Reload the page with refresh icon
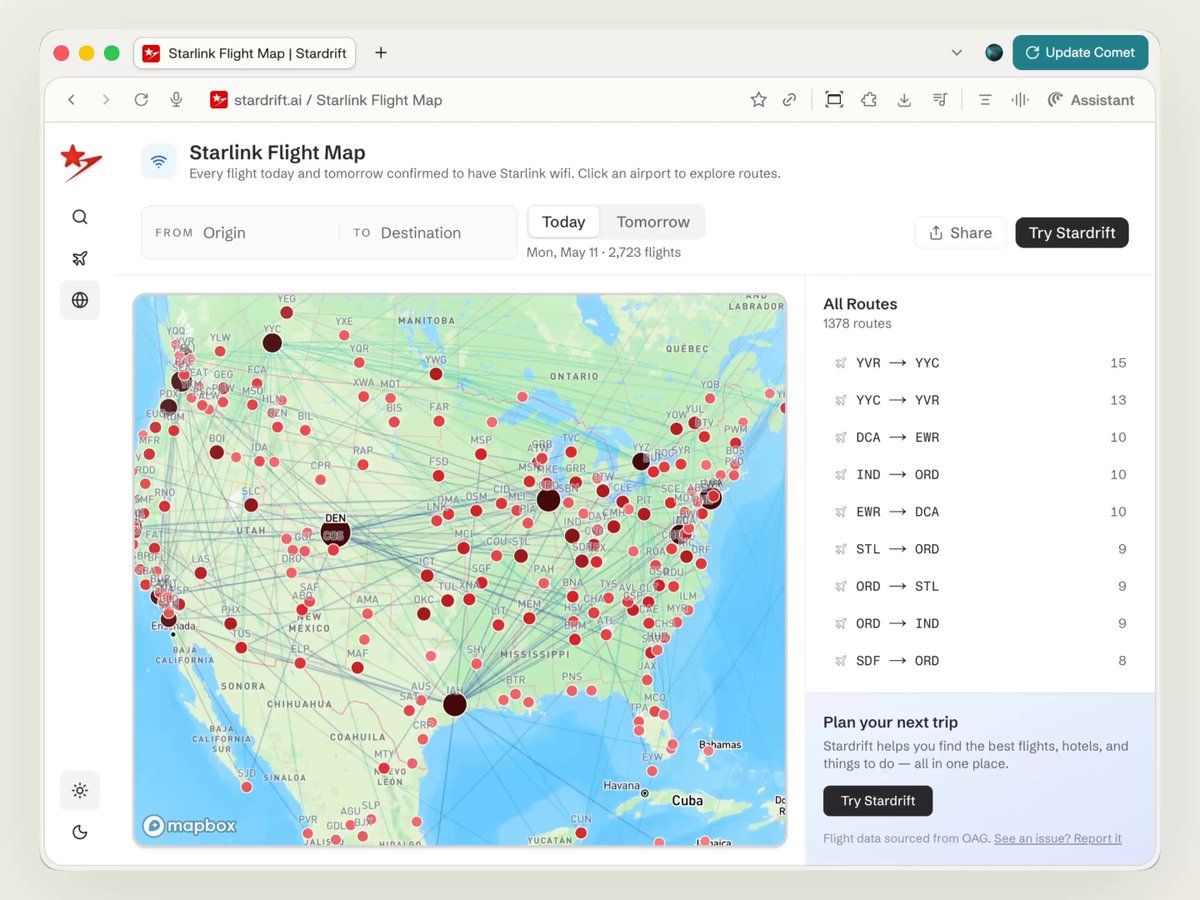Screen dimensions: 1200x900 141,100
